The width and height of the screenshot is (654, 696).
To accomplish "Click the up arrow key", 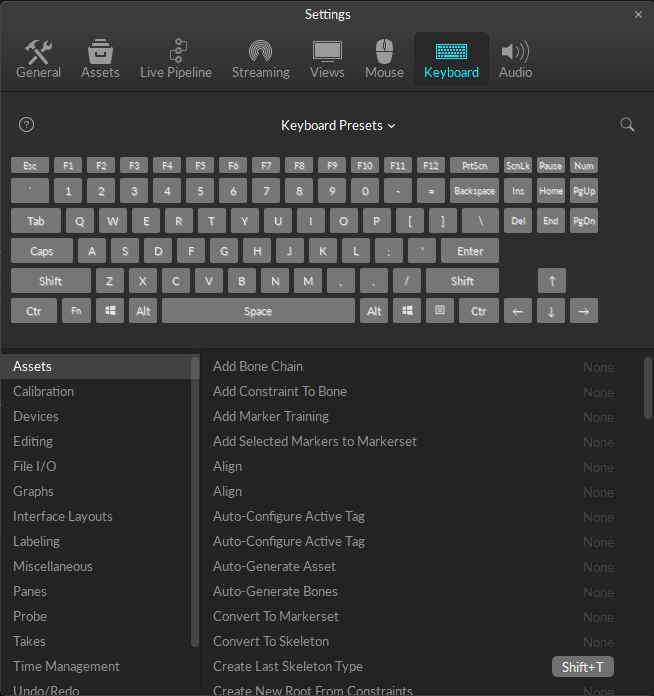I will coord(551,281).
